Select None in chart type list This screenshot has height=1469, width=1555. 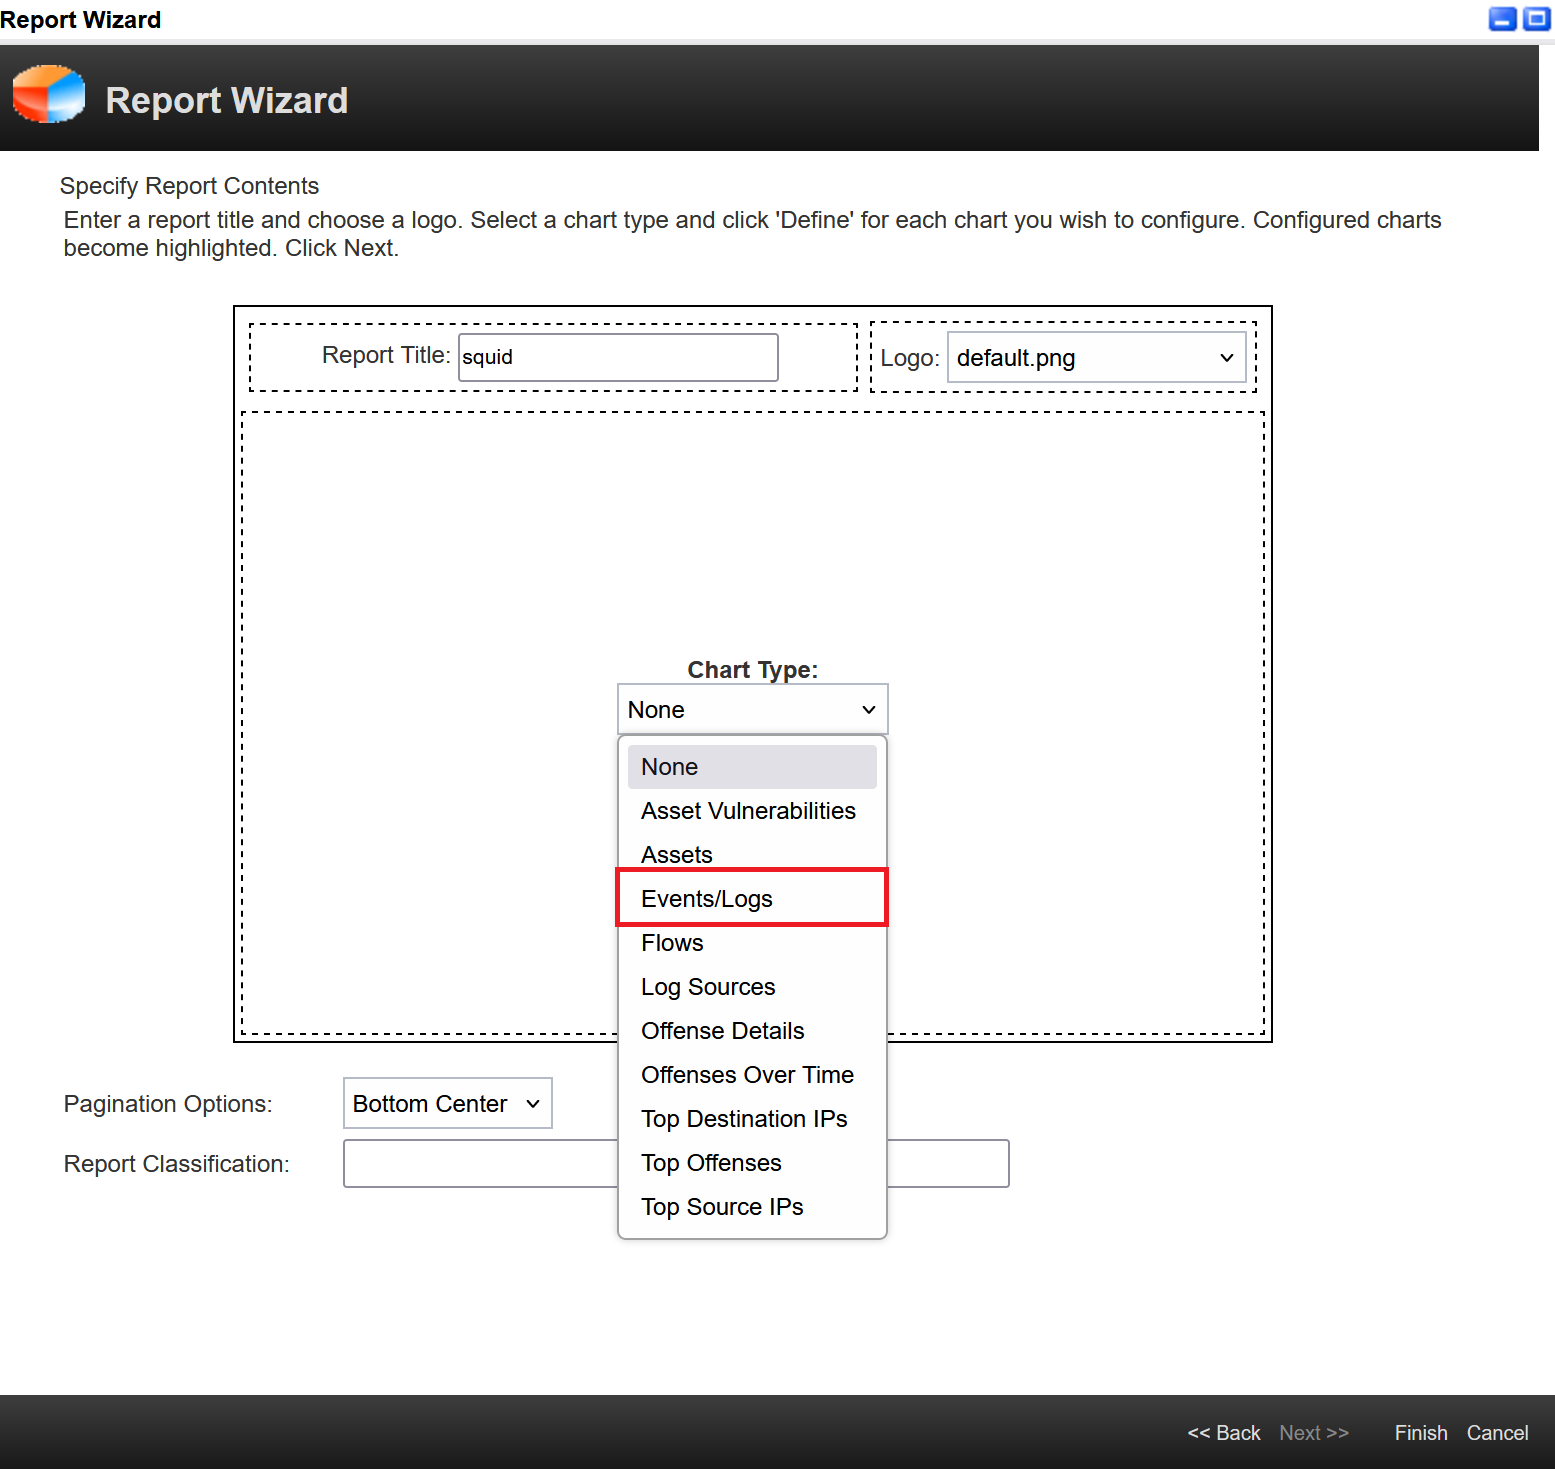[752, 767]
